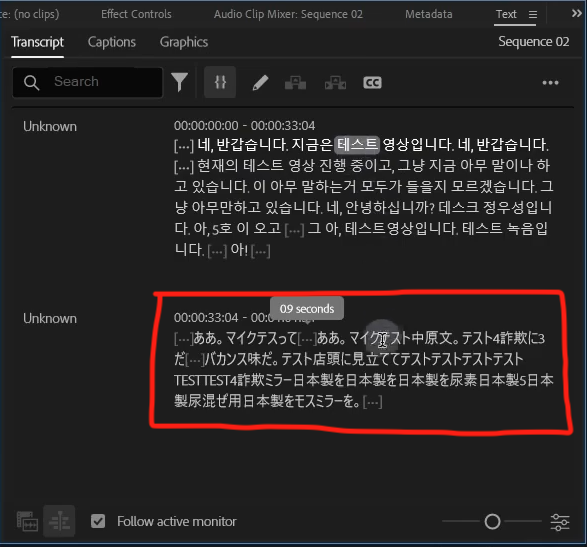Click the font size slider handle
Viewport: 587px width, 547px height.
(492, 521)
